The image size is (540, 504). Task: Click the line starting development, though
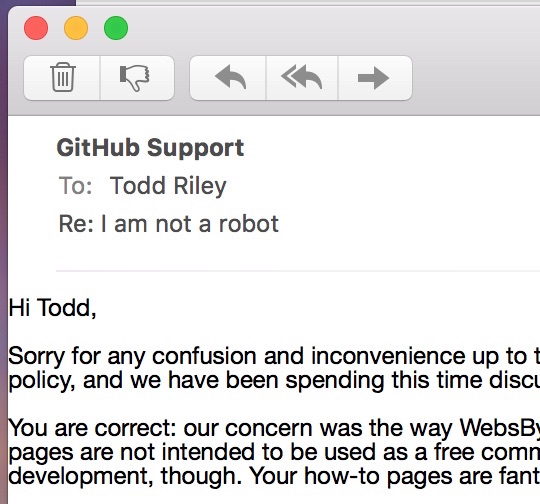click(274, 476)
